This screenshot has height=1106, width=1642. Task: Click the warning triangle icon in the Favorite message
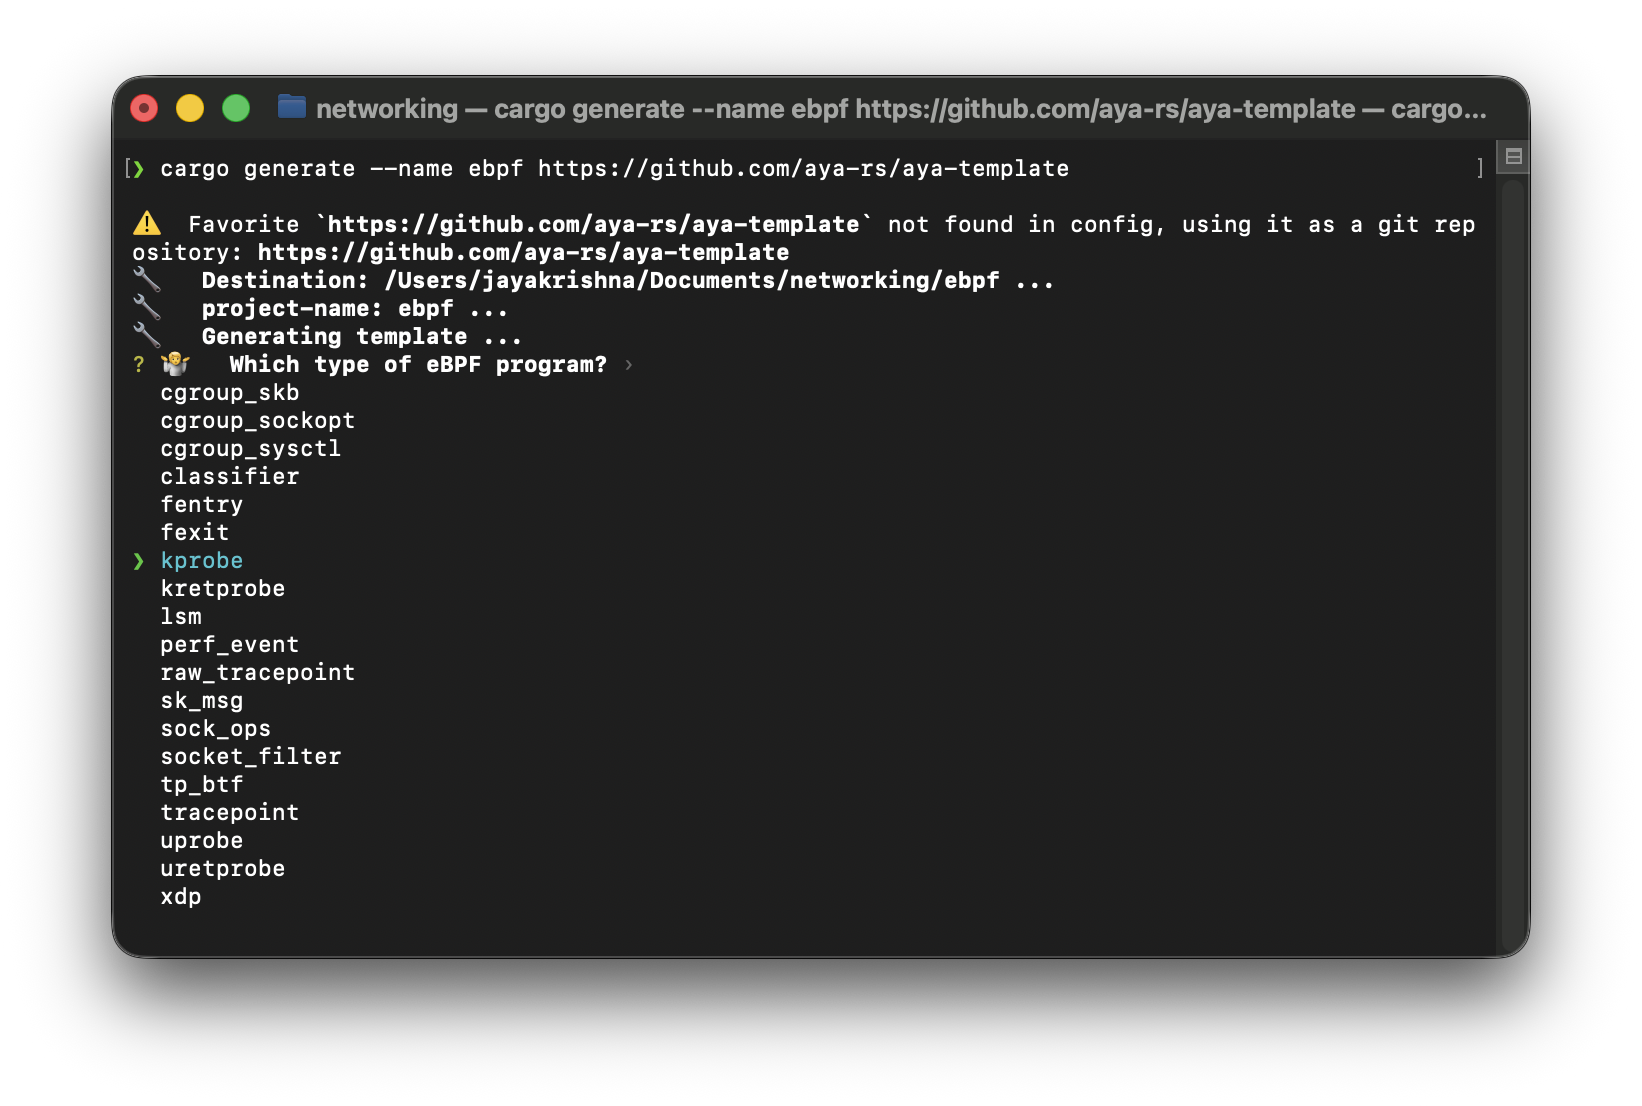click(146, 223)
